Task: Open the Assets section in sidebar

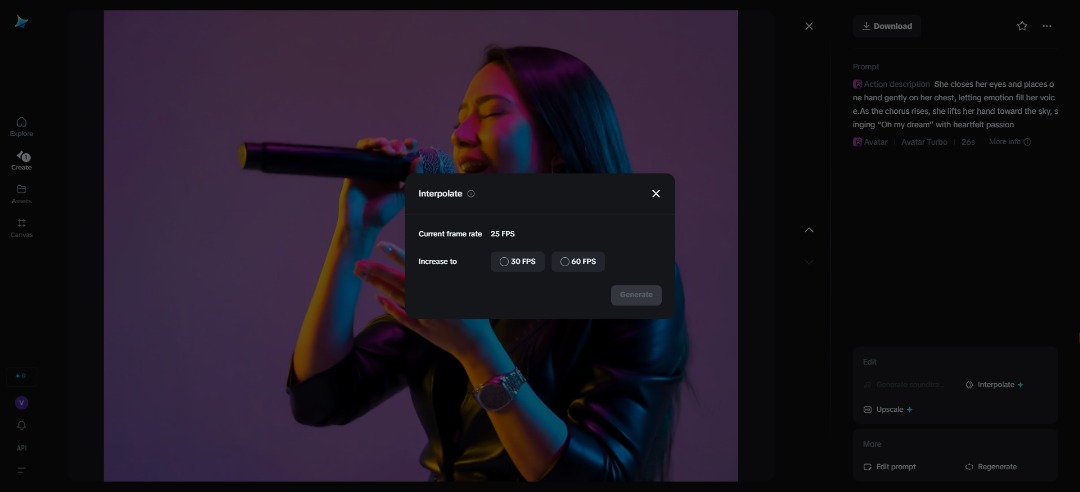Action: coord(21,194)
